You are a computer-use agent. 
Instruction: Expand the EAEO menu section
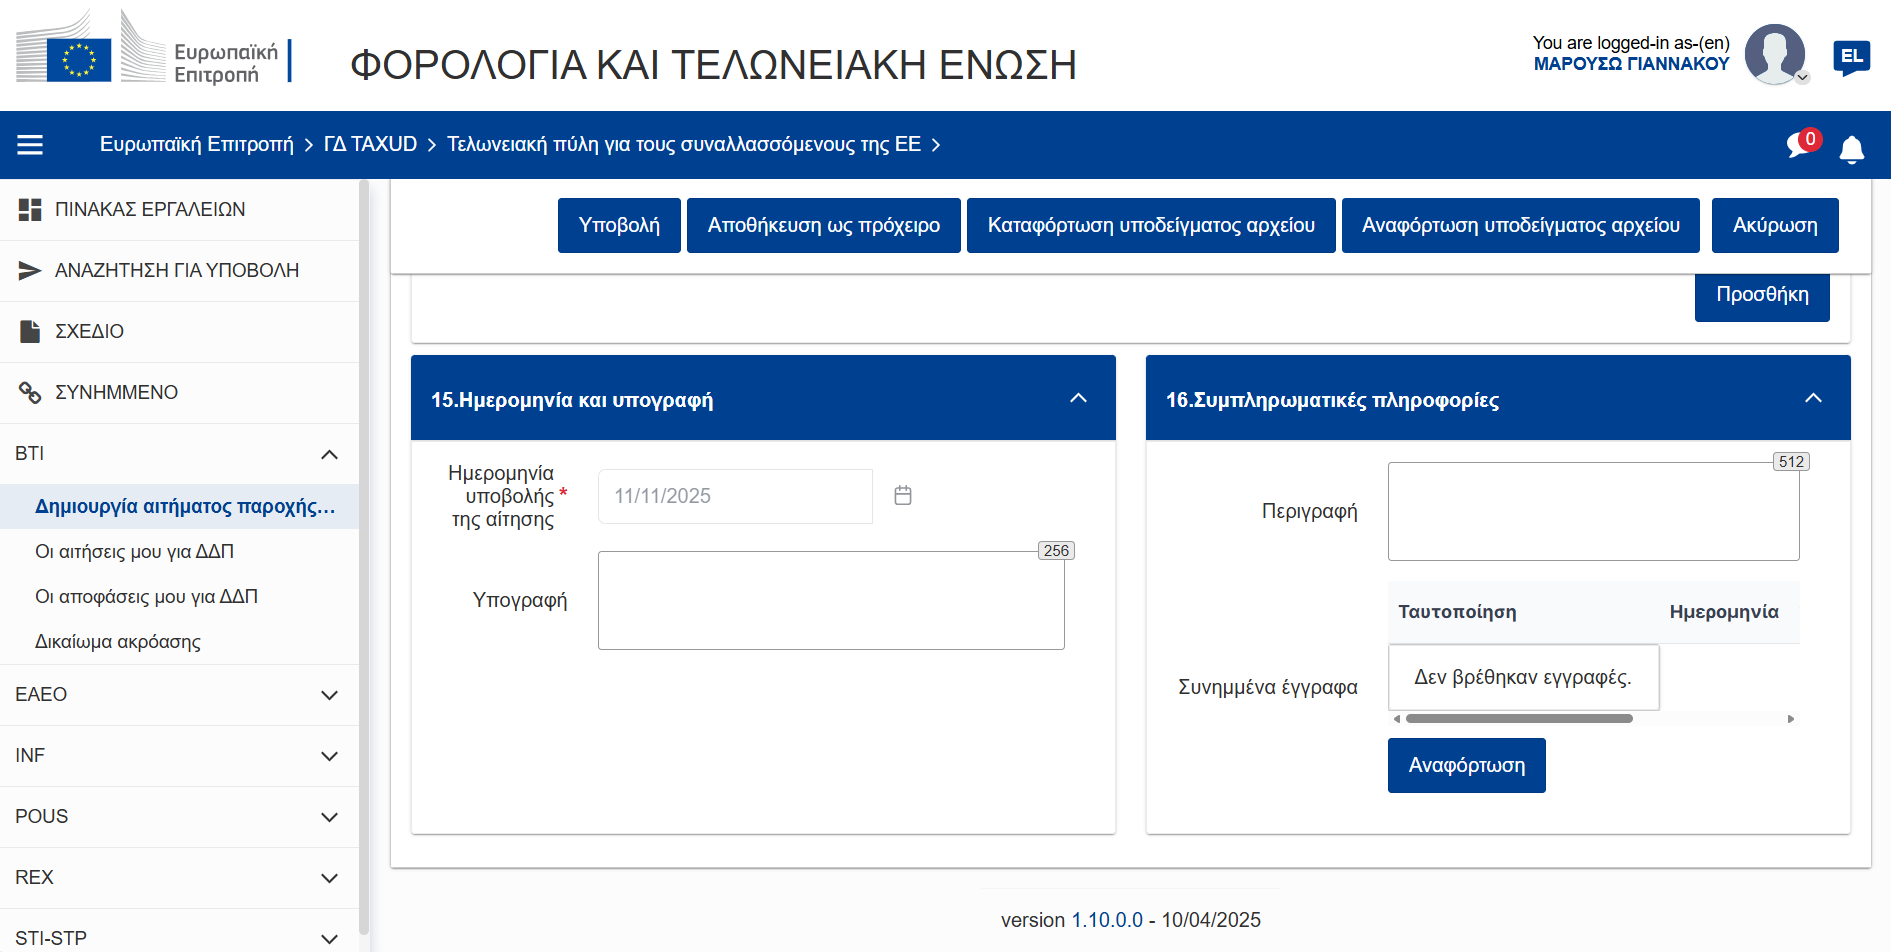click(329, 695)
